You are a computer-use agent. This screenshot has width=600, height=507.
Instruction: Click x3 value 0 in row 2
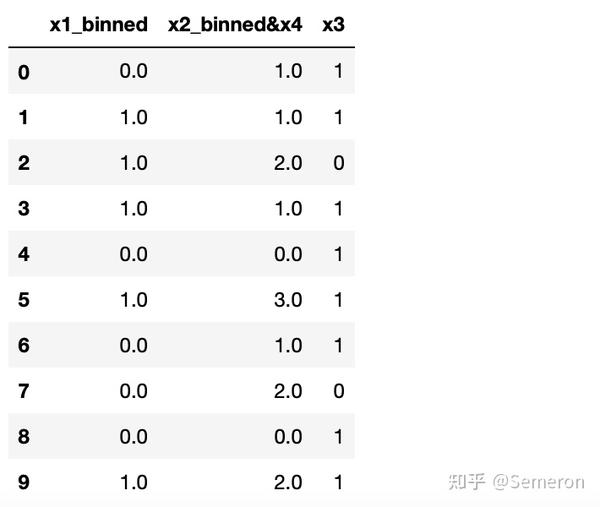pyautogui.click(x=338, y=163)
